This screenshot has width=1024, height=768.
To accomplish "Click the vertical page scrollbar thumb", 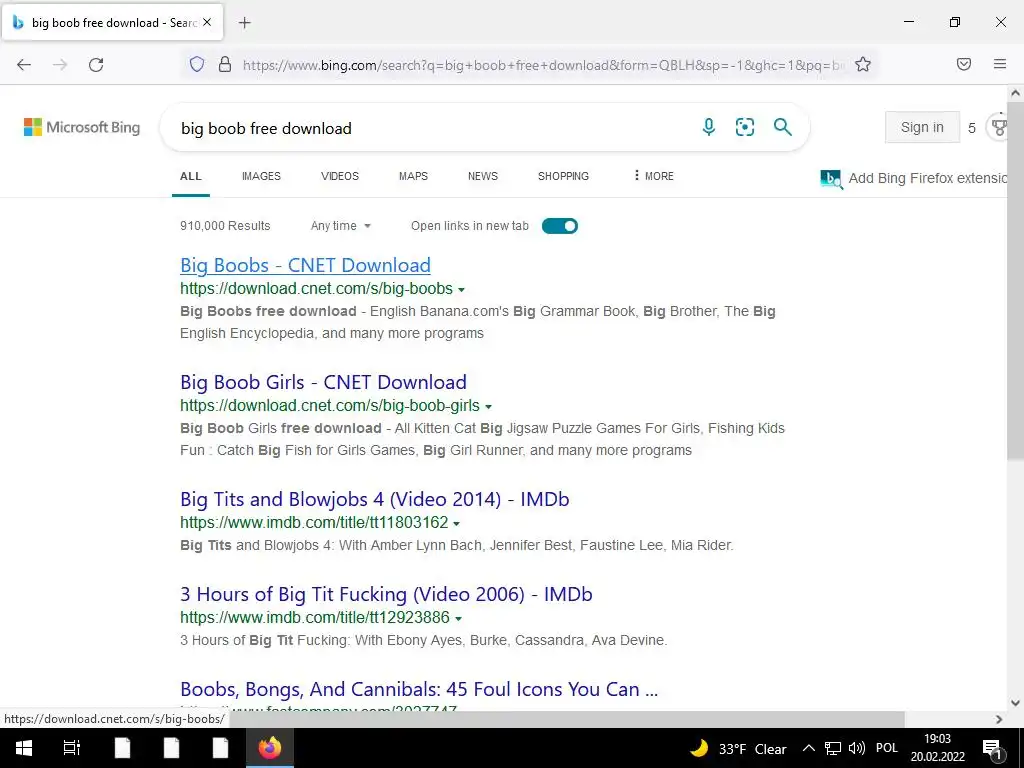I will coord(1016,281).
